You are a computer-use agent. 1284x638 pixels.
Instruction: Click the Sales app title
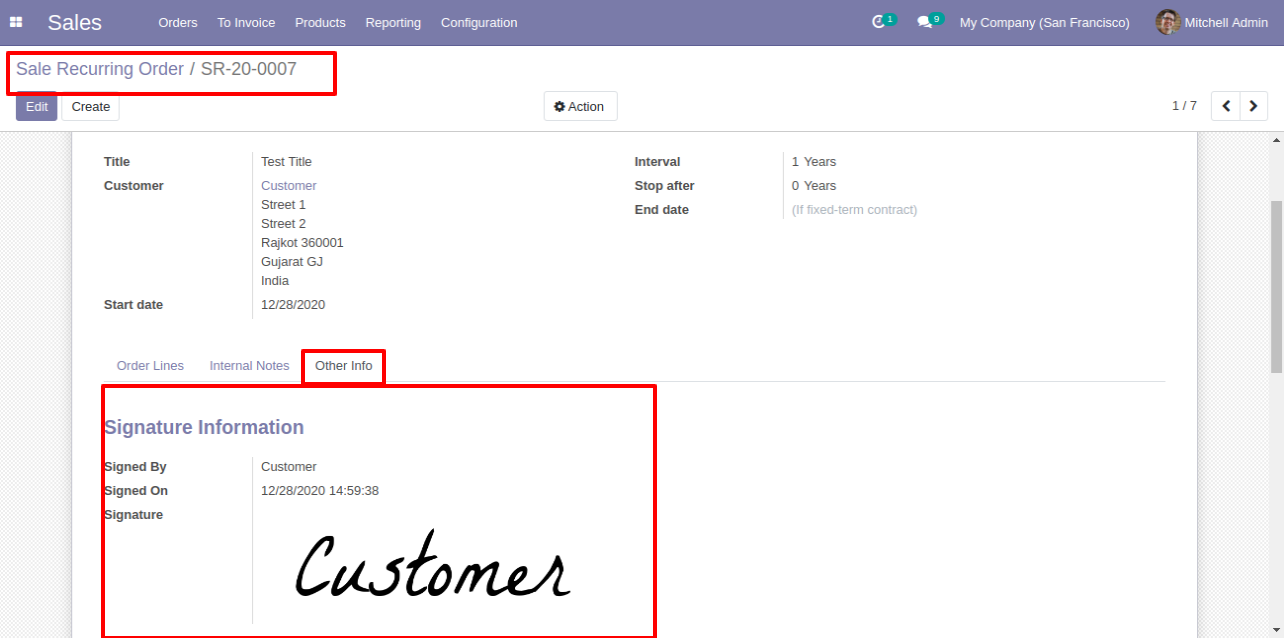pyautogui.click(x=75, y=22)
